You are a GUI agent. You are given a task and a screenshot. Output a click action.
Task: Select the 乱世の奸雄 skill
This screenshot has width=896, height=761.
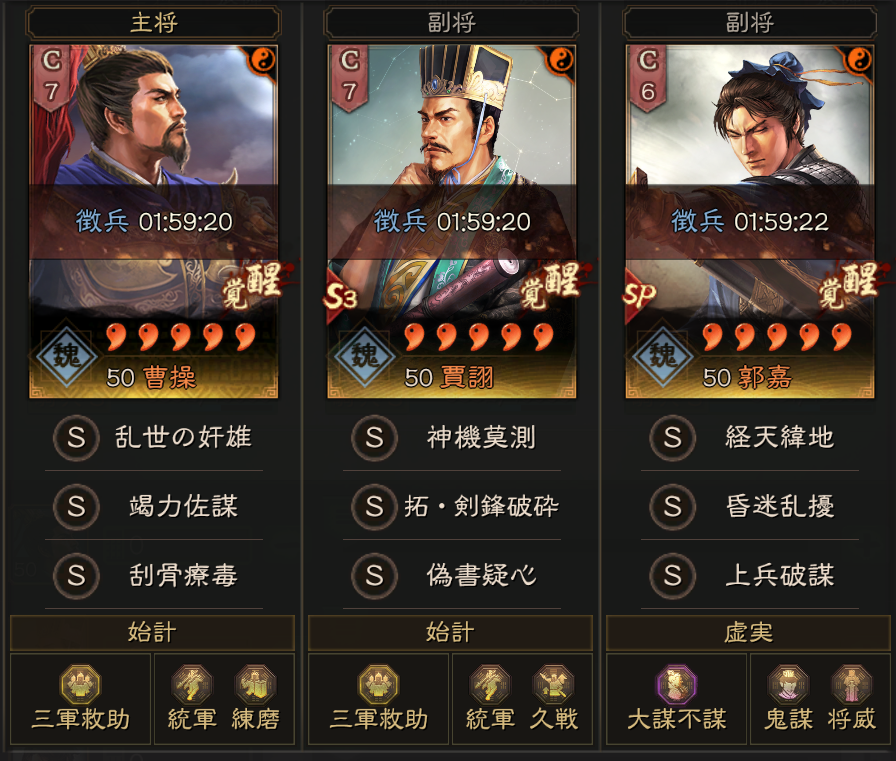coord(154,438)
